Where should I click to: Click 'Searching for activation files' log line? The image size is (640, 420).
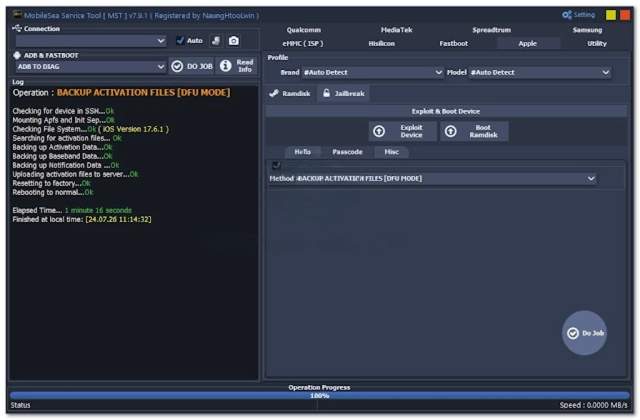(x=67, y=138)
